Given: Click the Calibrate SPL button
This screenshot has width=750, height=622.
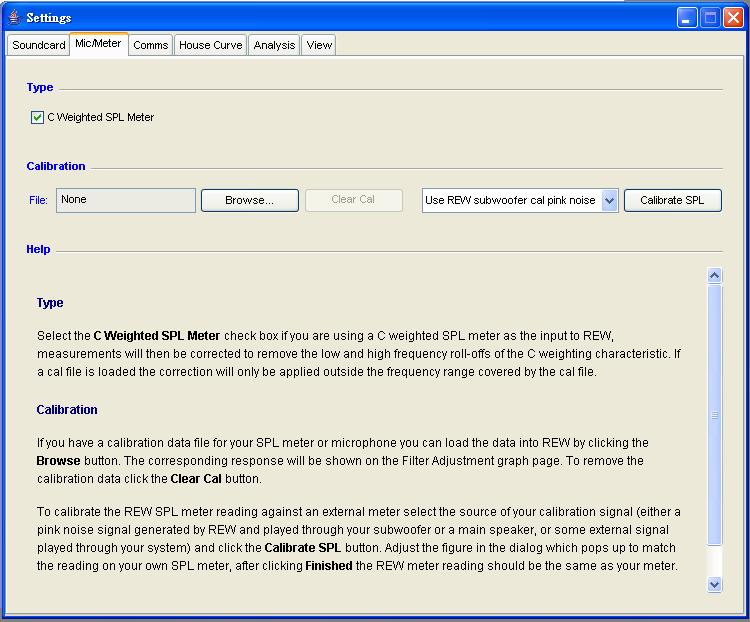Looking at the screenshot, I should coord(672,200).
